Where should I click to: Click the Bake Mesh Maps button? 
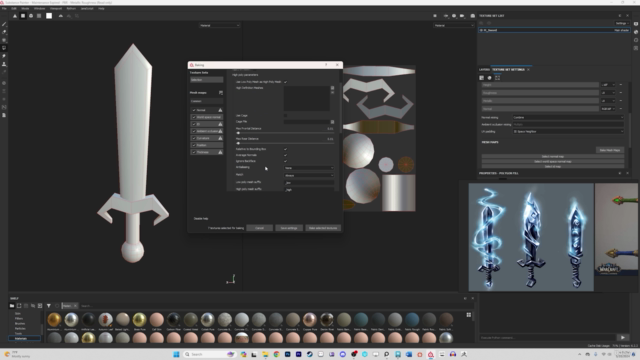tap(610, 150)
